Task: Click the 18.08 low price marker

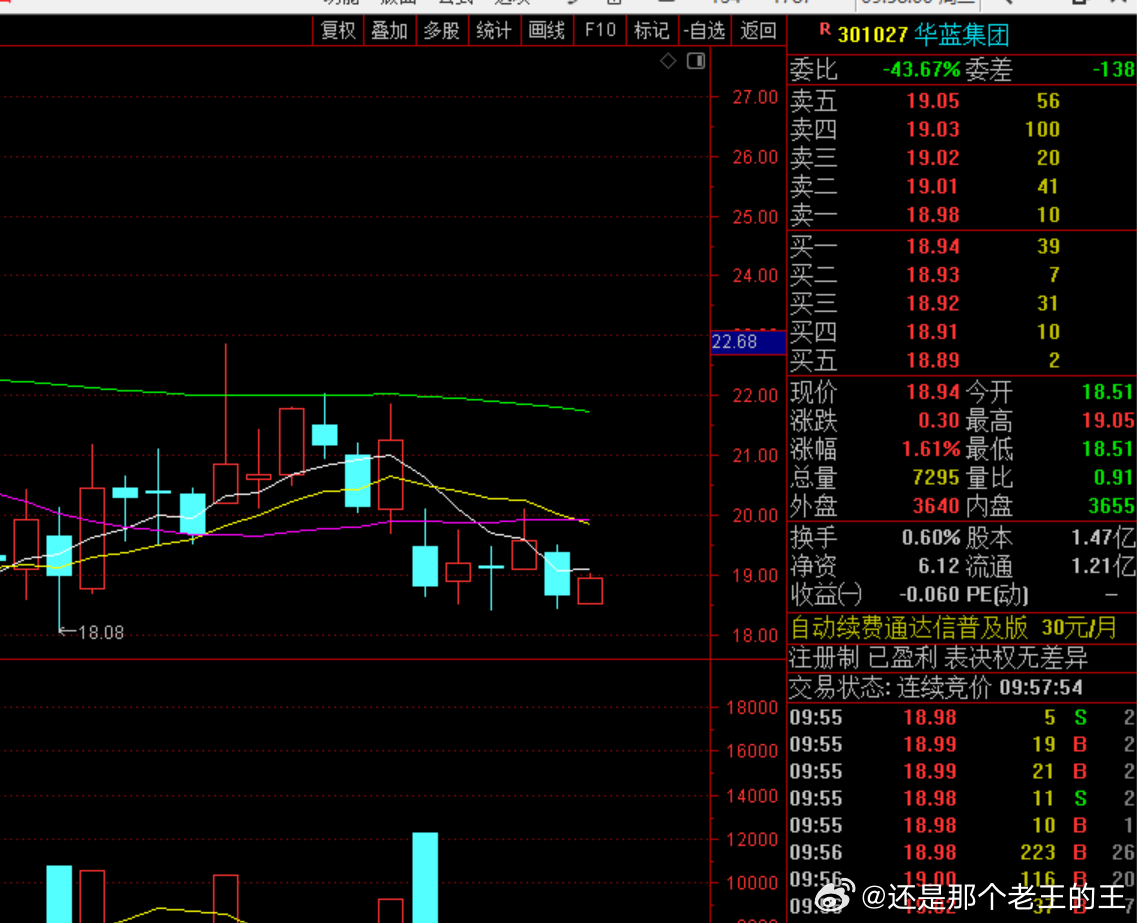Action: (91, 632)
